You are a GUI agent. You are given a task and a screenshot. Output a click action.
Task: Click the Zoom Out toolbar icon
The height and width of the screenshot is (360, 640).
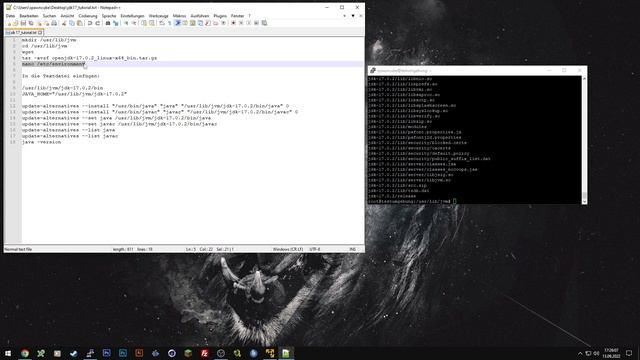[134, 23]
